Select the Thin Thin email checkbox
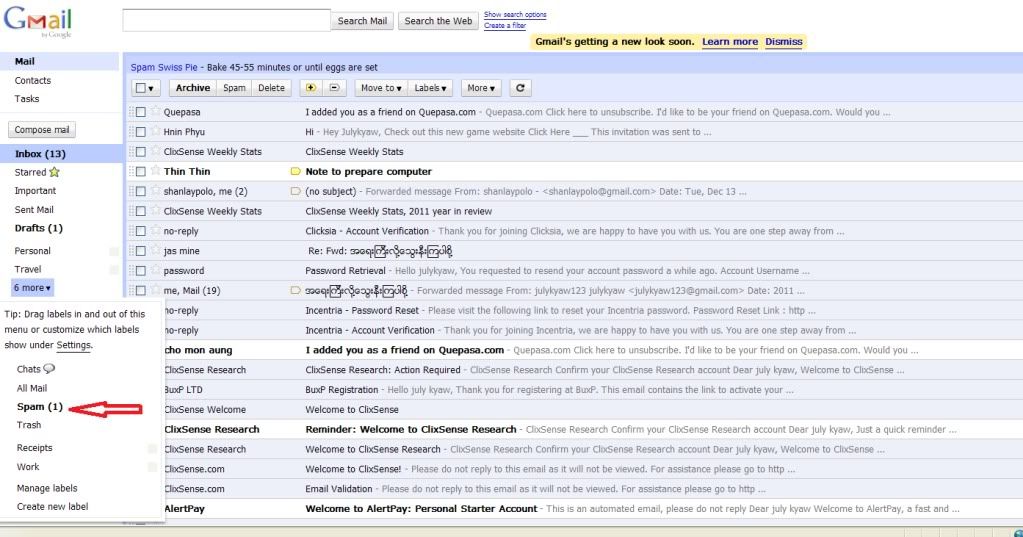 [x=140, y=172]
